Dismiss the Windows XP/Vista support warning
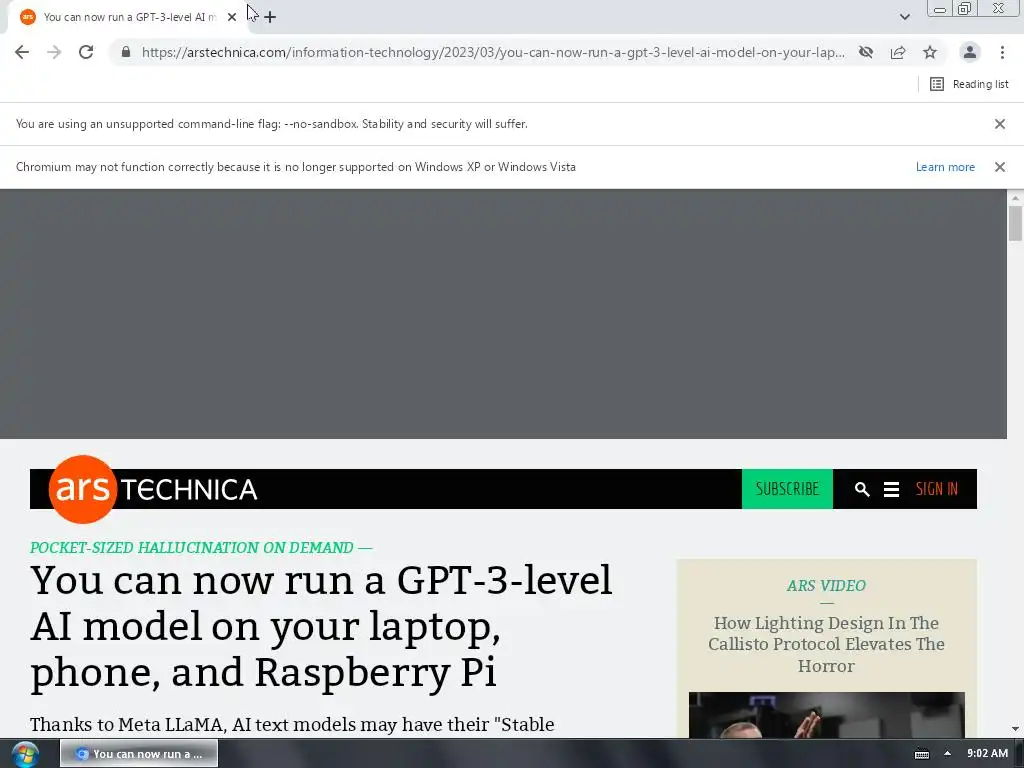The image size is (1024, 768). click(999, 167)
